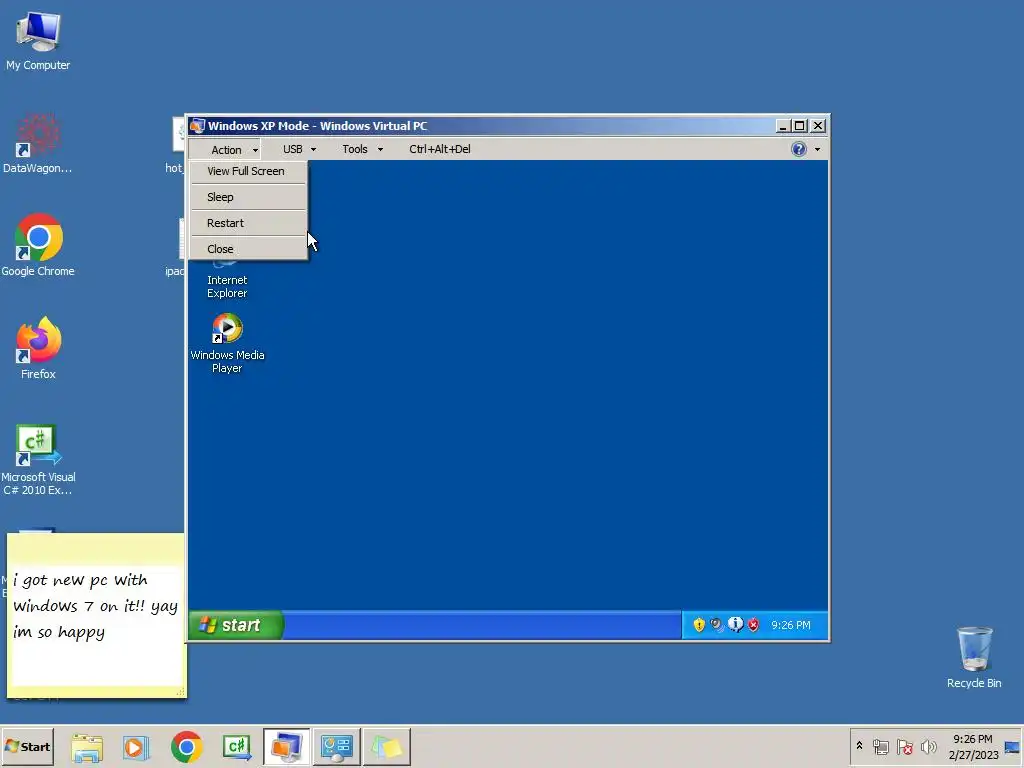
Task: Click the volume speaker tray icon
Action: pyautogui.click(x=928, y=746)
